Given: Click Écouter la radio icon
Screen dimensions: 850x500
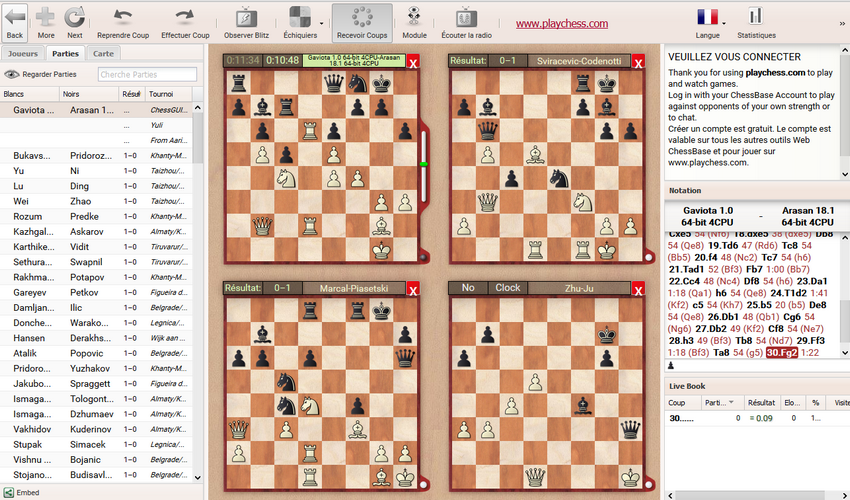Looking at the screenshot, I should pyautogui.click(x=466, y=17).
